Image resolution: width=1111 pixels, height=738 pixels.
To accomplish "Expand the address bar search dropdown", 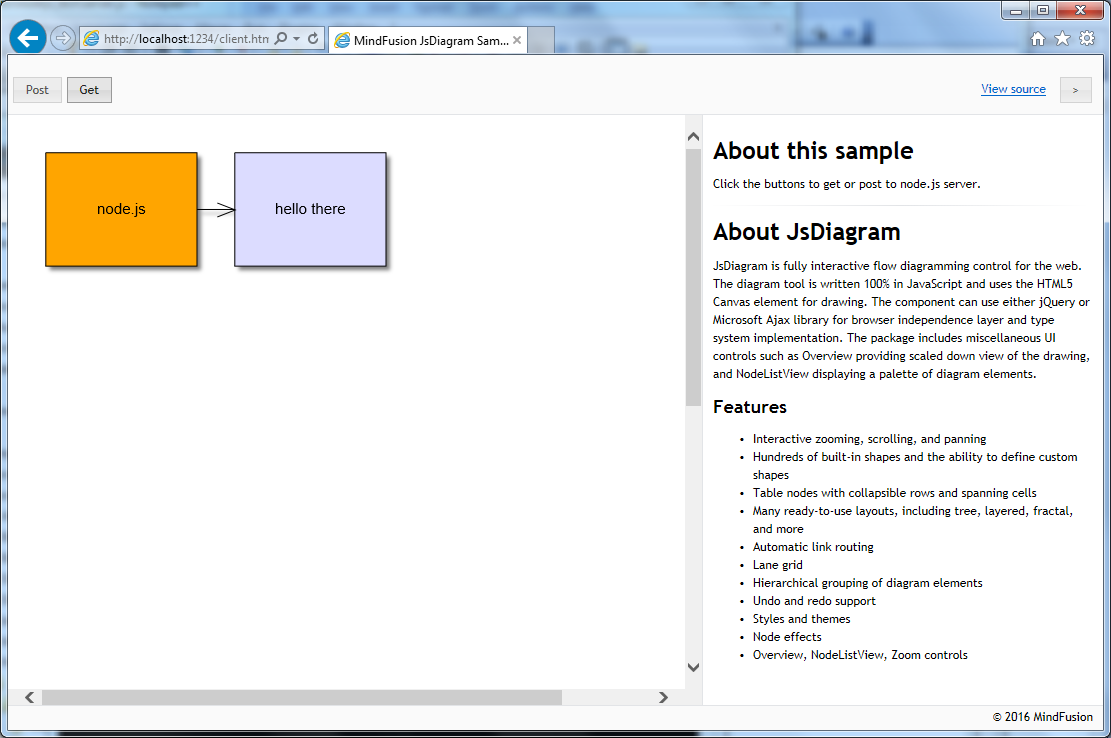I will click(296, 37).
